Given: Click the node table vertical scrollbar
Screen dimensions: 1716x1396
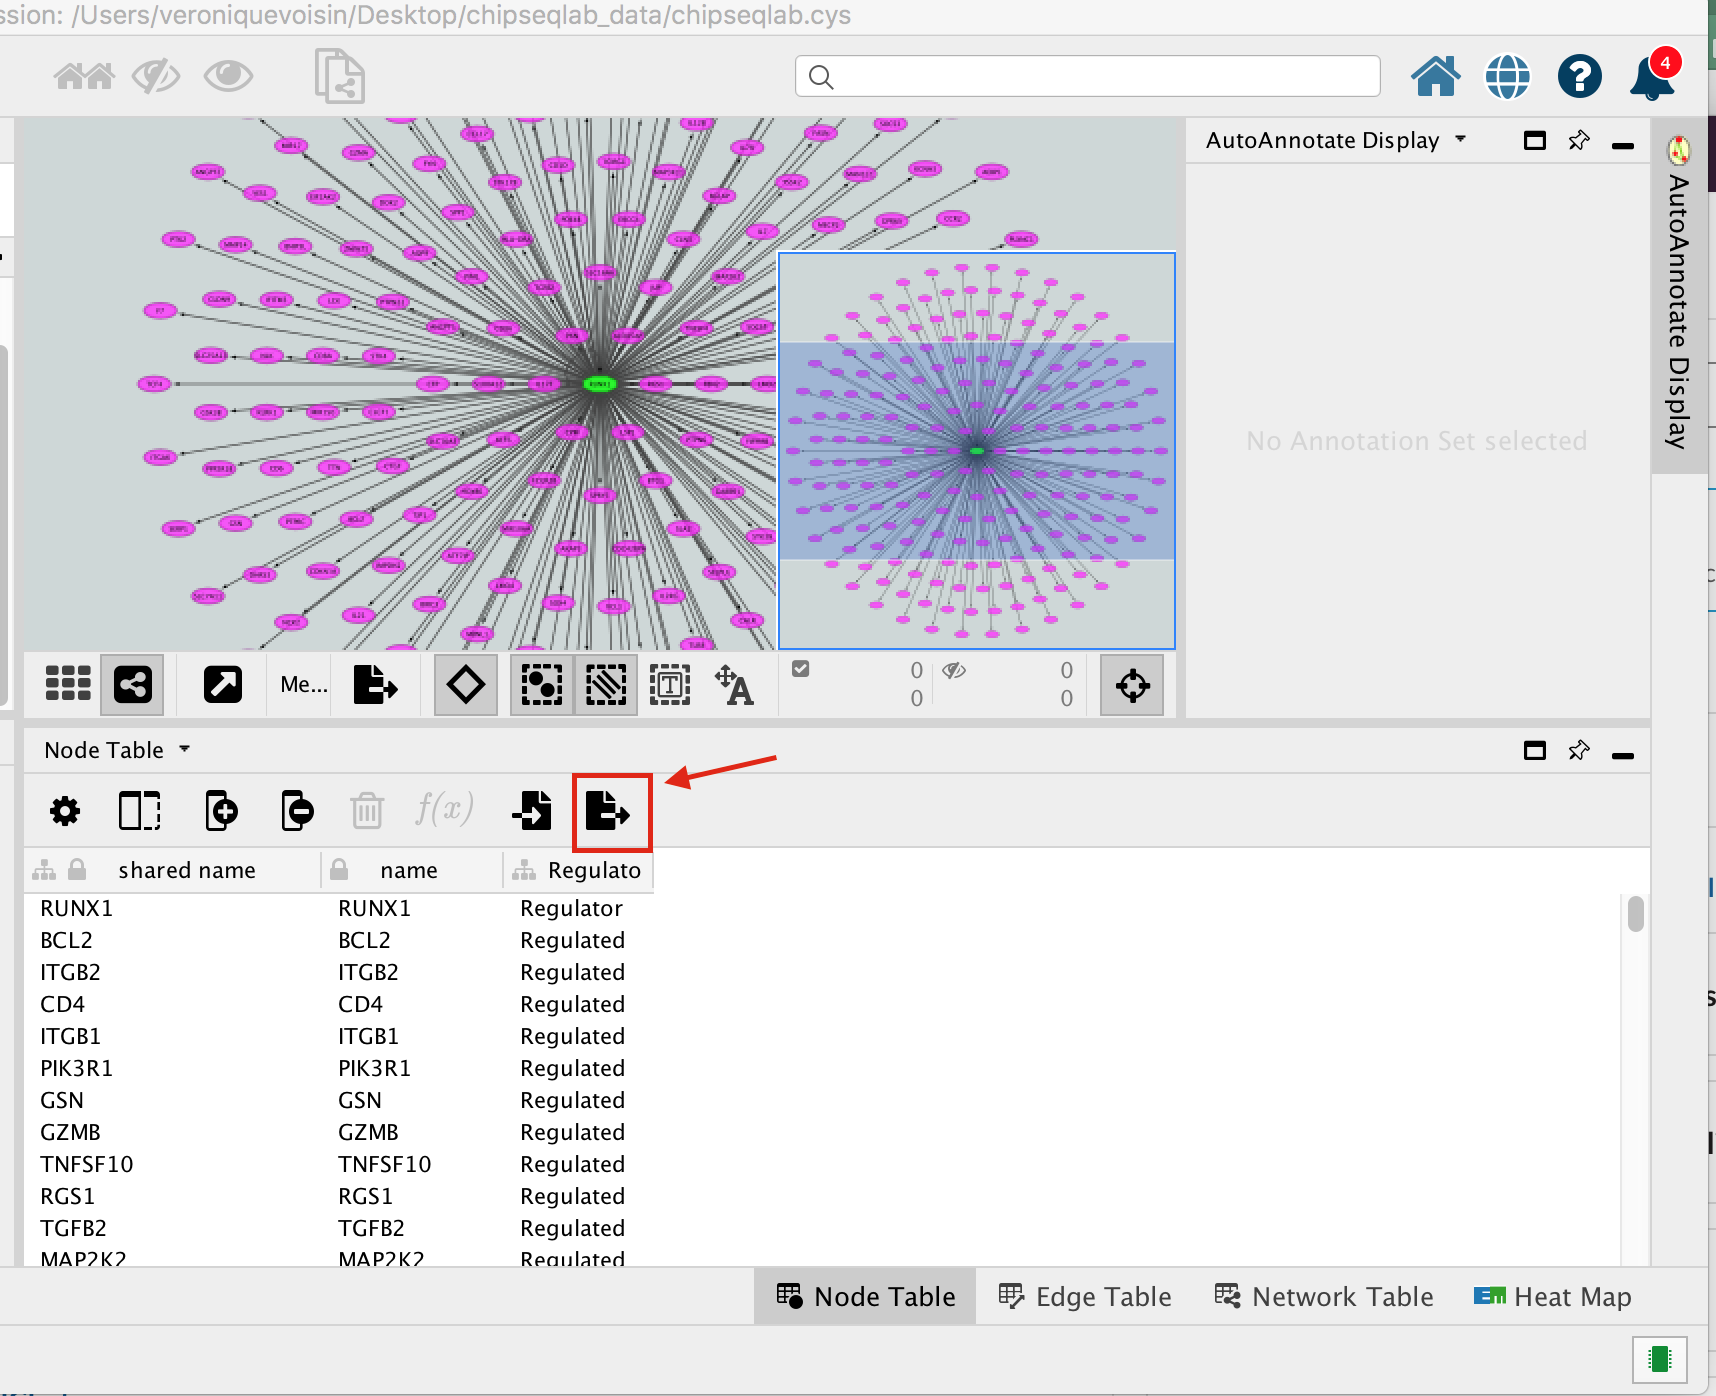Looking at the screenshot, I should [1635, 914].
